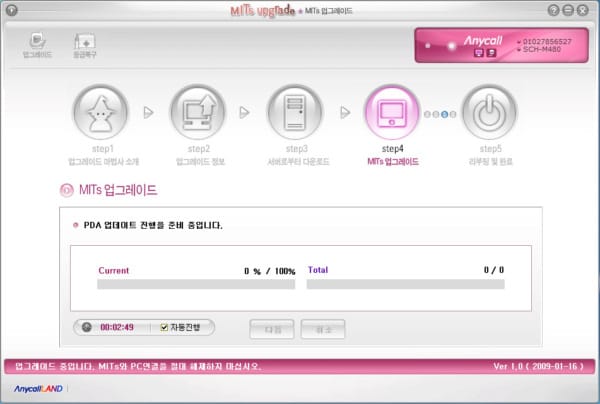Image resolution: width=600 pixels, height=404 pixels.
Task: Click the top-left window menu icon
Action: pos(12,10)
